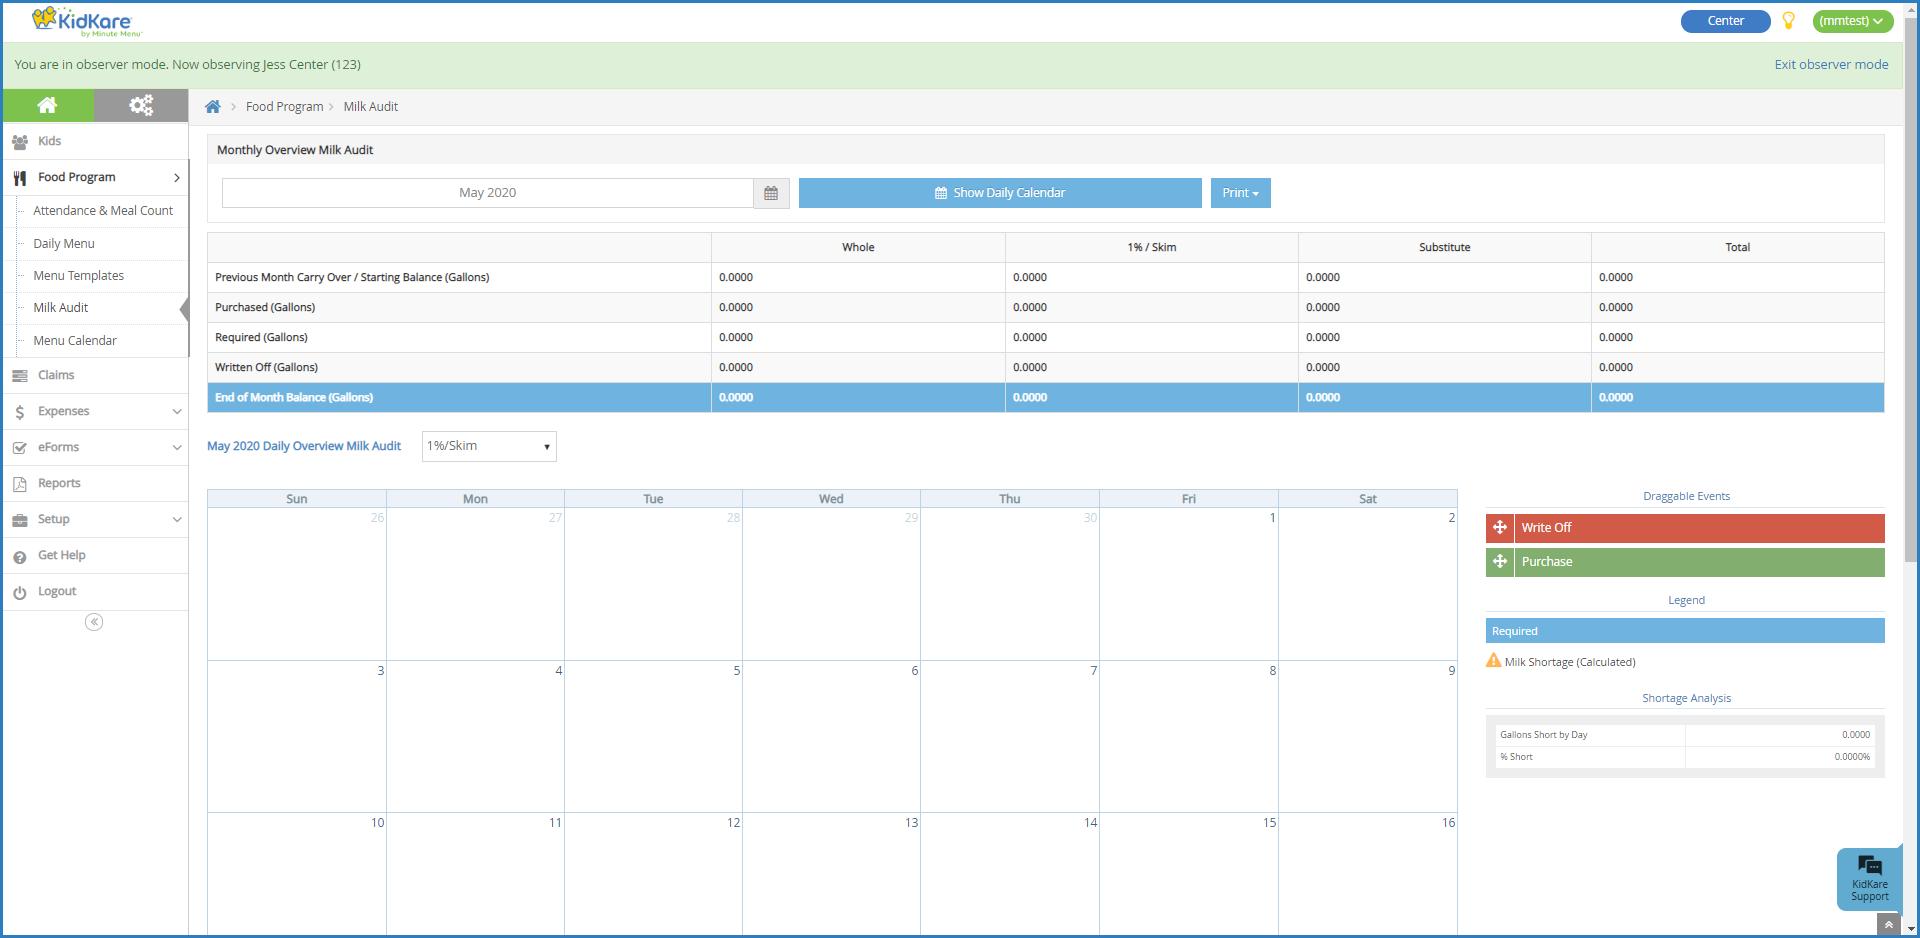Click the KidKare logo
1920x938 pixels.
pyautogui.click(x=87, y=21)
